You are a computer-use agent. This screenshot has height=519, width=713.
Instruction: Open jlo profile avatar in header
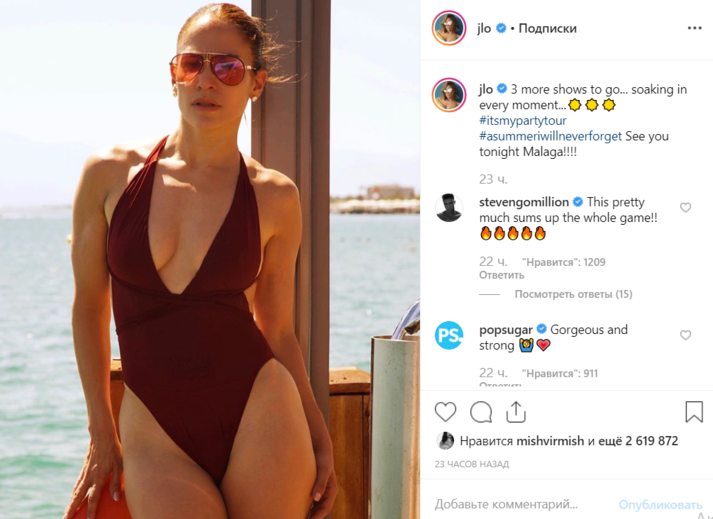(449, 28)
